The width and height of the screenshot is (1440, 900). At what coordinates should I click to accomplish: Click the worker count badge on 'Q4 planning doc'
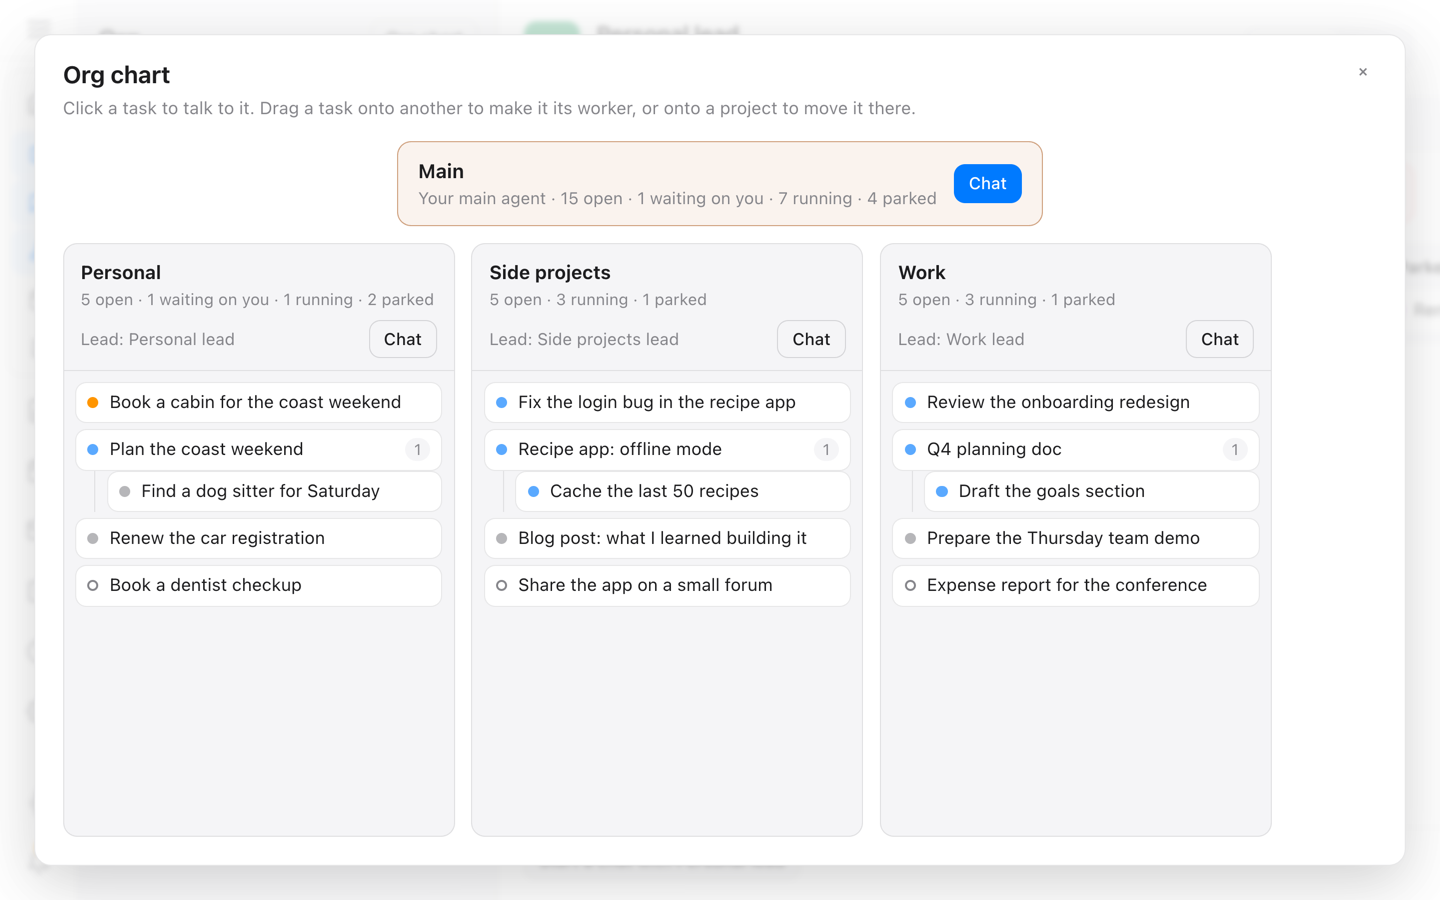pos(1235,450)
